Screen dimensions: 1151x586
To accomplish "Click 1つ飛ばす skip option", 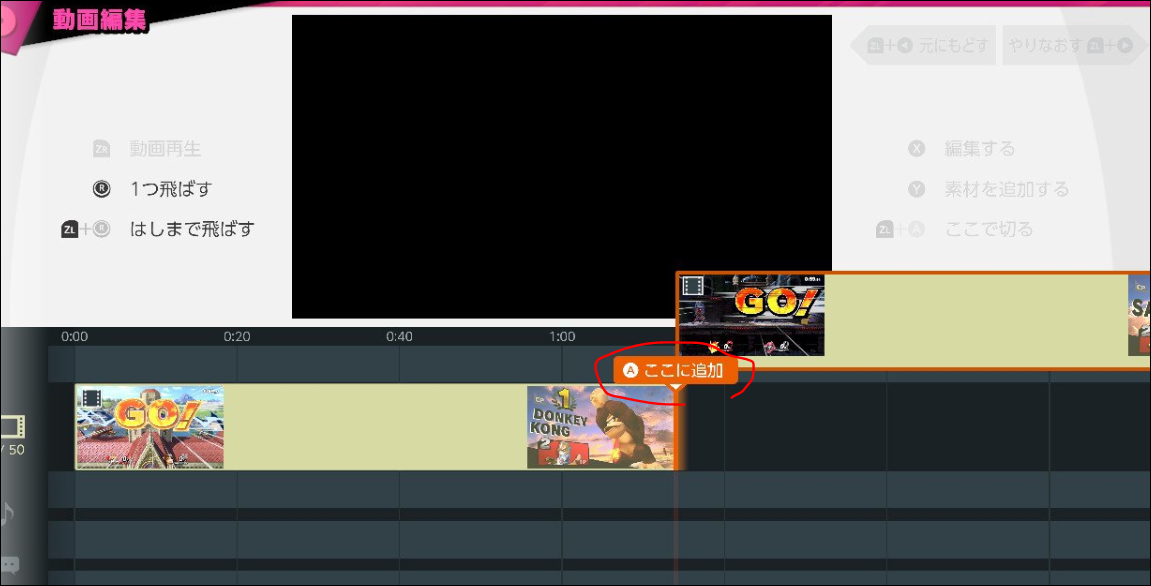I will coord(170,189).
